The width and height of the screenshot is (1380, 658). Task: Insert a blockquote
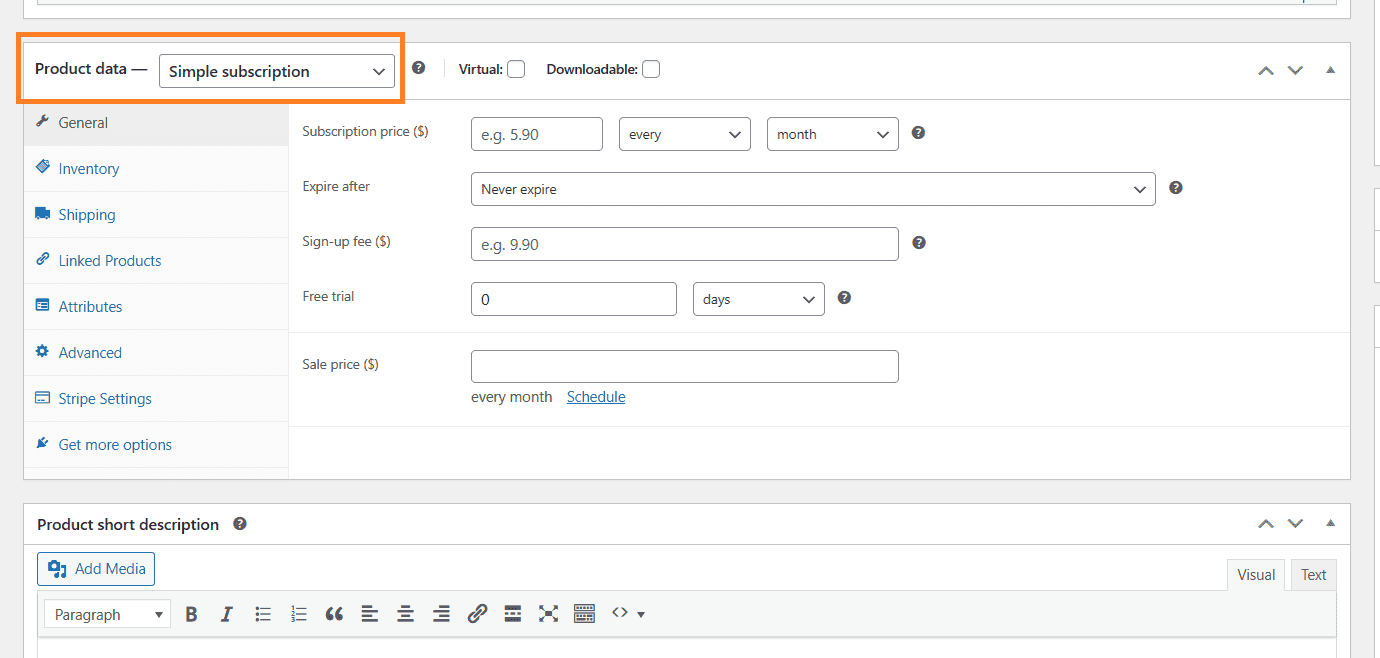pos(334,614)
